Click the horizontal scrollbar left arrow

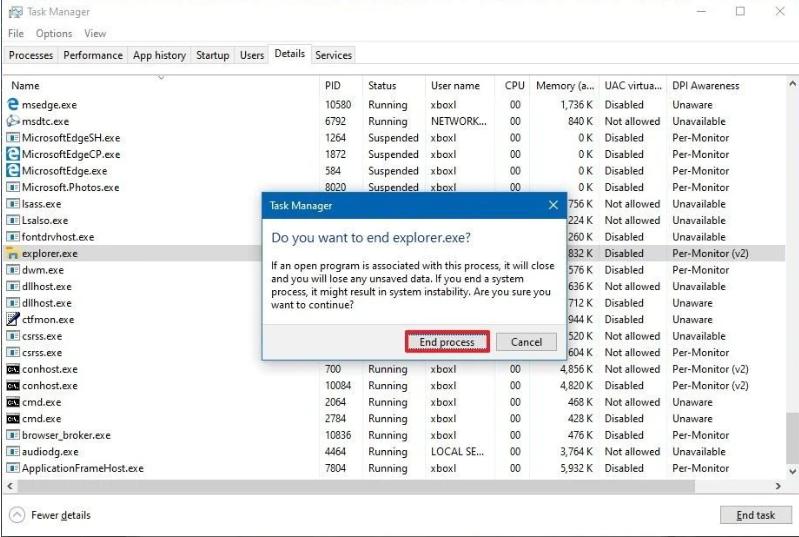pos(10,487)
